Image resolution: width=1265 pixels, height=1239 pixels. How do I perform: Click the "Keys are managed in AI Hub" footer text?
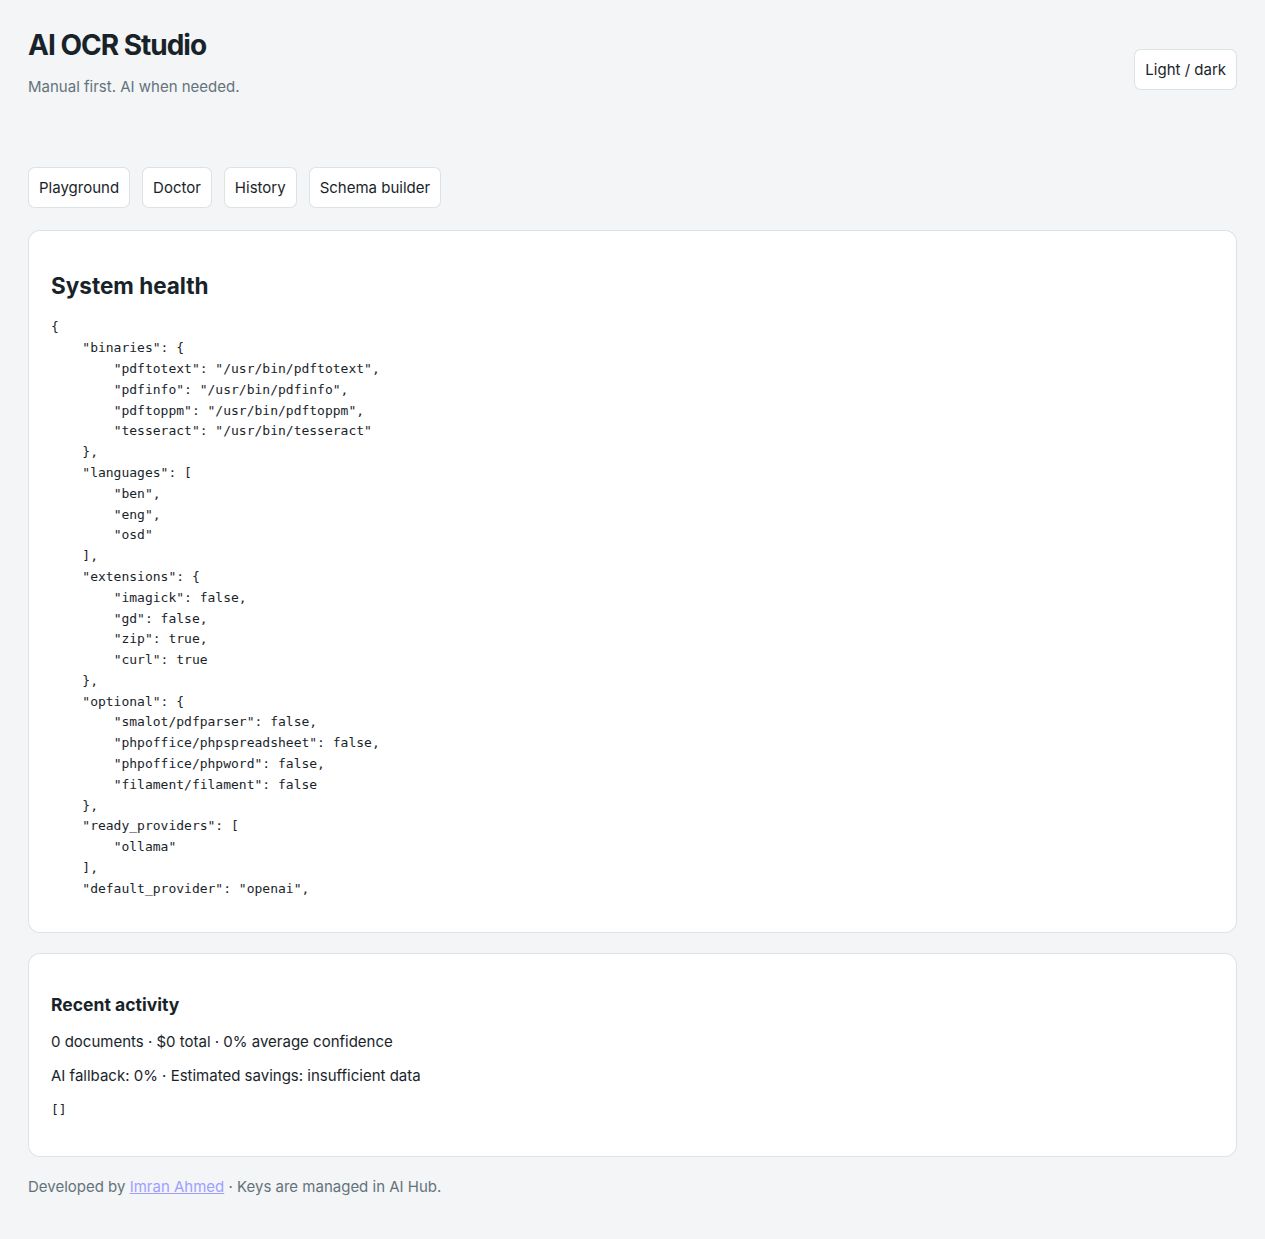(338, 1187)
